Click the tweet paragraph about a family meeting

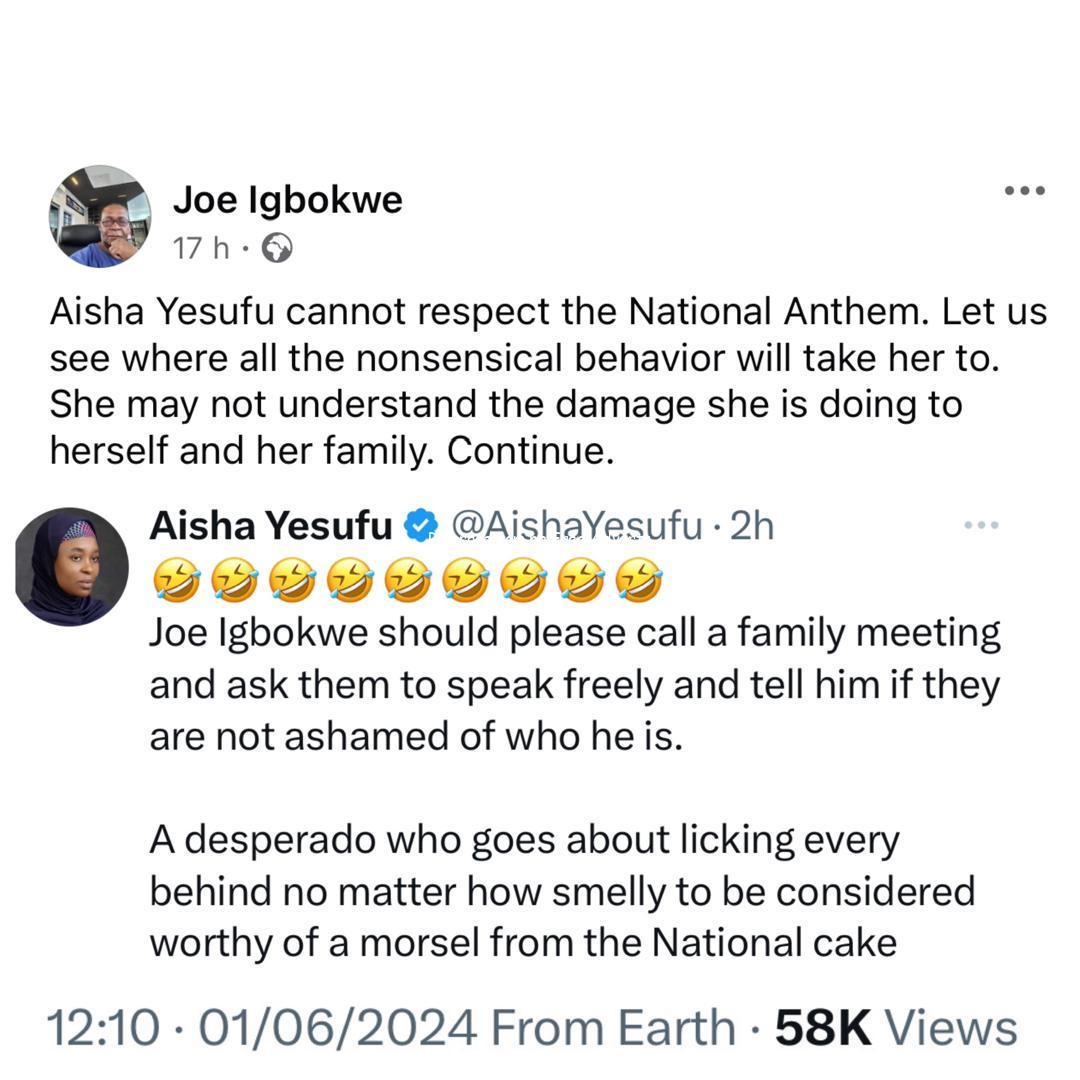[574, 685]
